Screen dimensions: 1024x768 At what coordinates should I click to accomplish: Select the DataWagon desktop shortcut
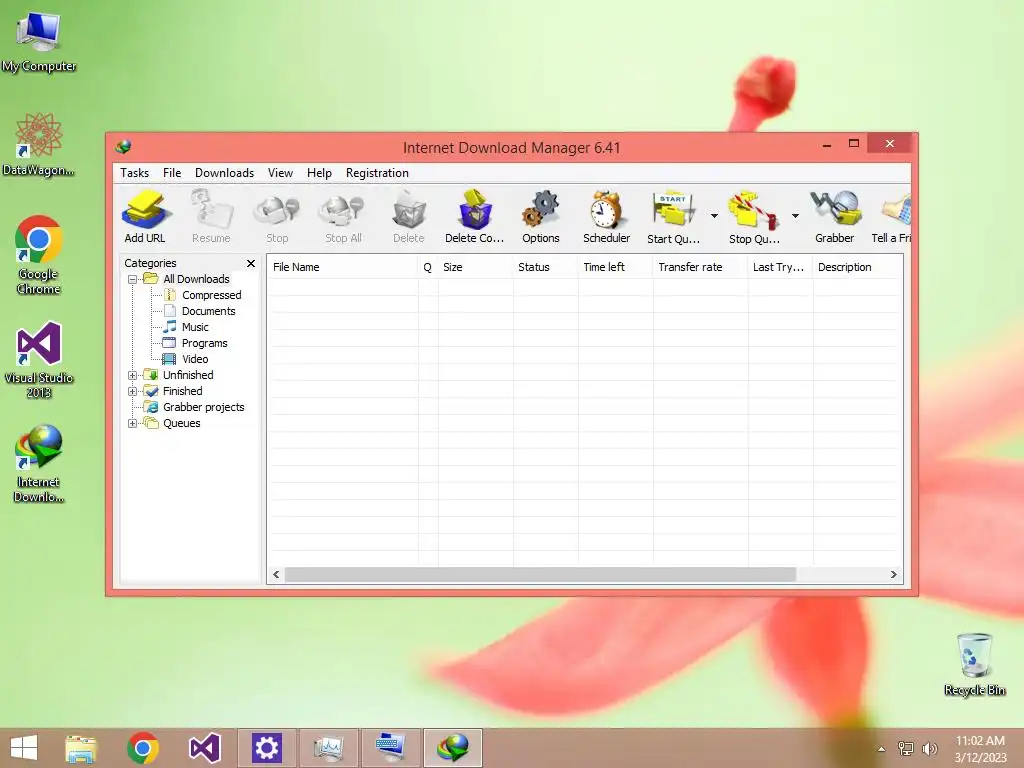pos(39,145)
